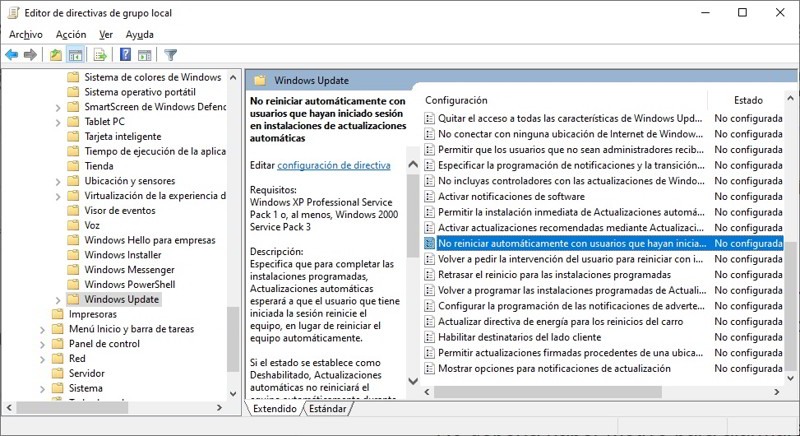
Task: Expand the Red folder node
Action: click(41, 359)
